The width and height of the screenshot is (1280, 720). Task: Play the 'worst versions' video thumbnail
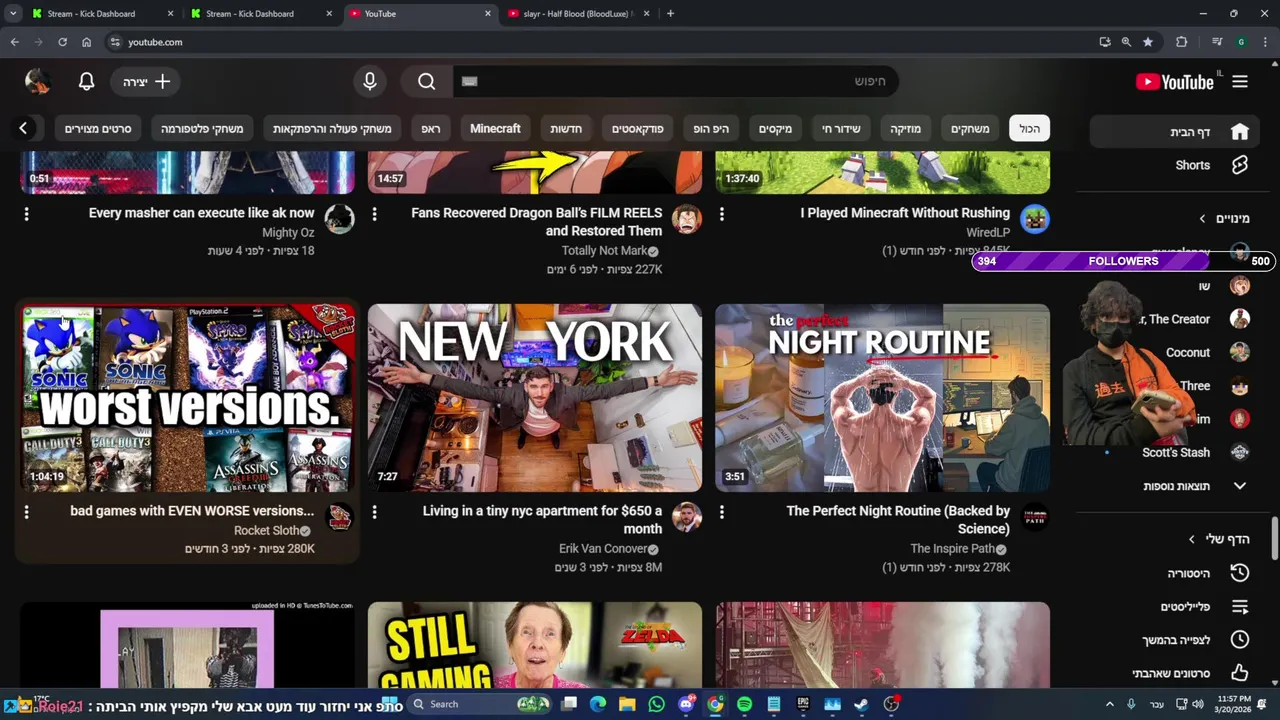coord(187,398)
